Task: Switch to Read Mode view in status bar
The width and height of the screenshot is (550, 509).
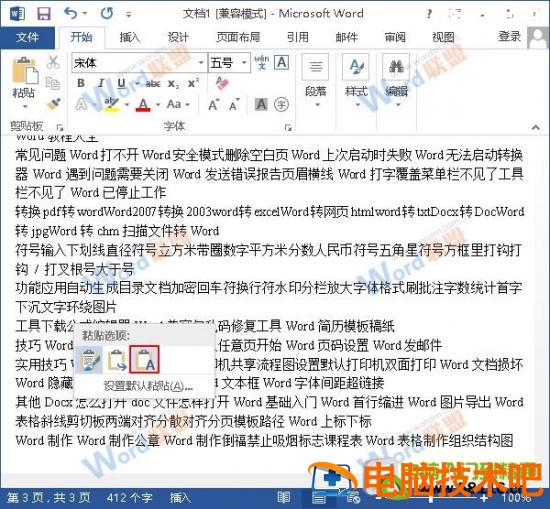Action: point(283,497)
